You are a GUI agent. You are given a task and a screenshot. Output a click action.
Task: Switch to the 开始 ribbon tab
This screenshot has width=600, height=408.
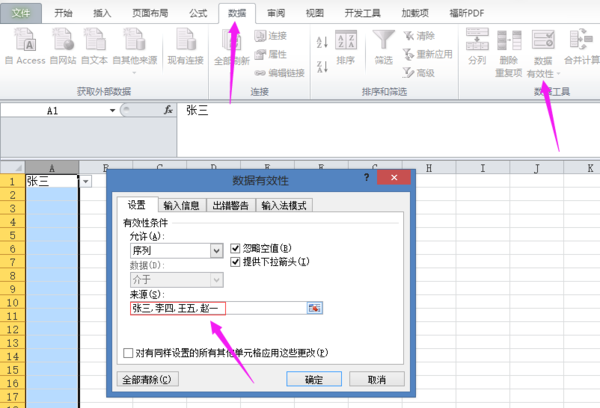point(63,13)
